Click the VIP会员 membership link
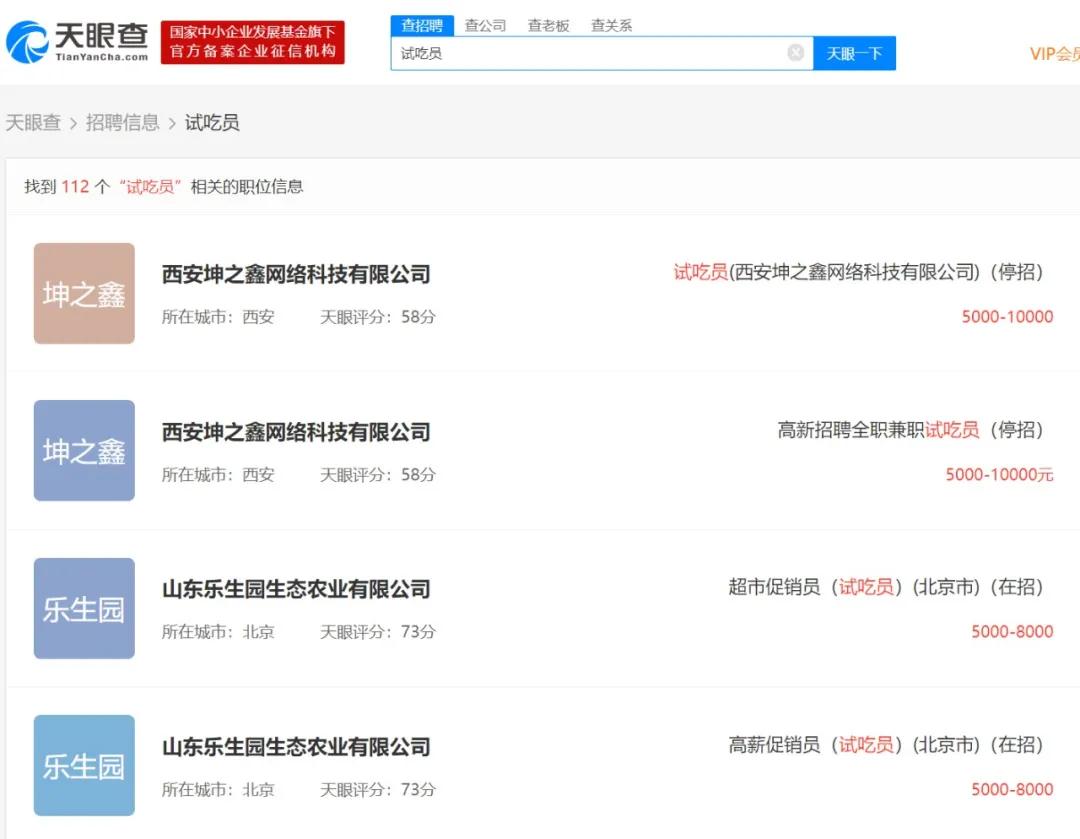1080x839 pixels. (1051, 53)
